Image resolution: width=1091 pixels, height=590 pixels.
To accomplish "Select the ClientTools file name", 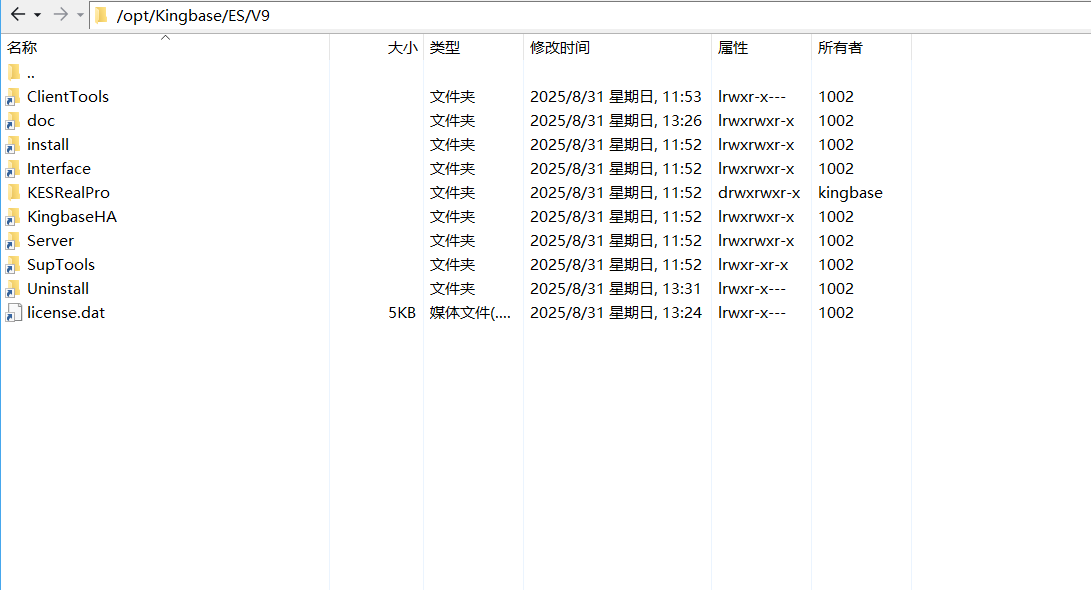I will [67, 97].
